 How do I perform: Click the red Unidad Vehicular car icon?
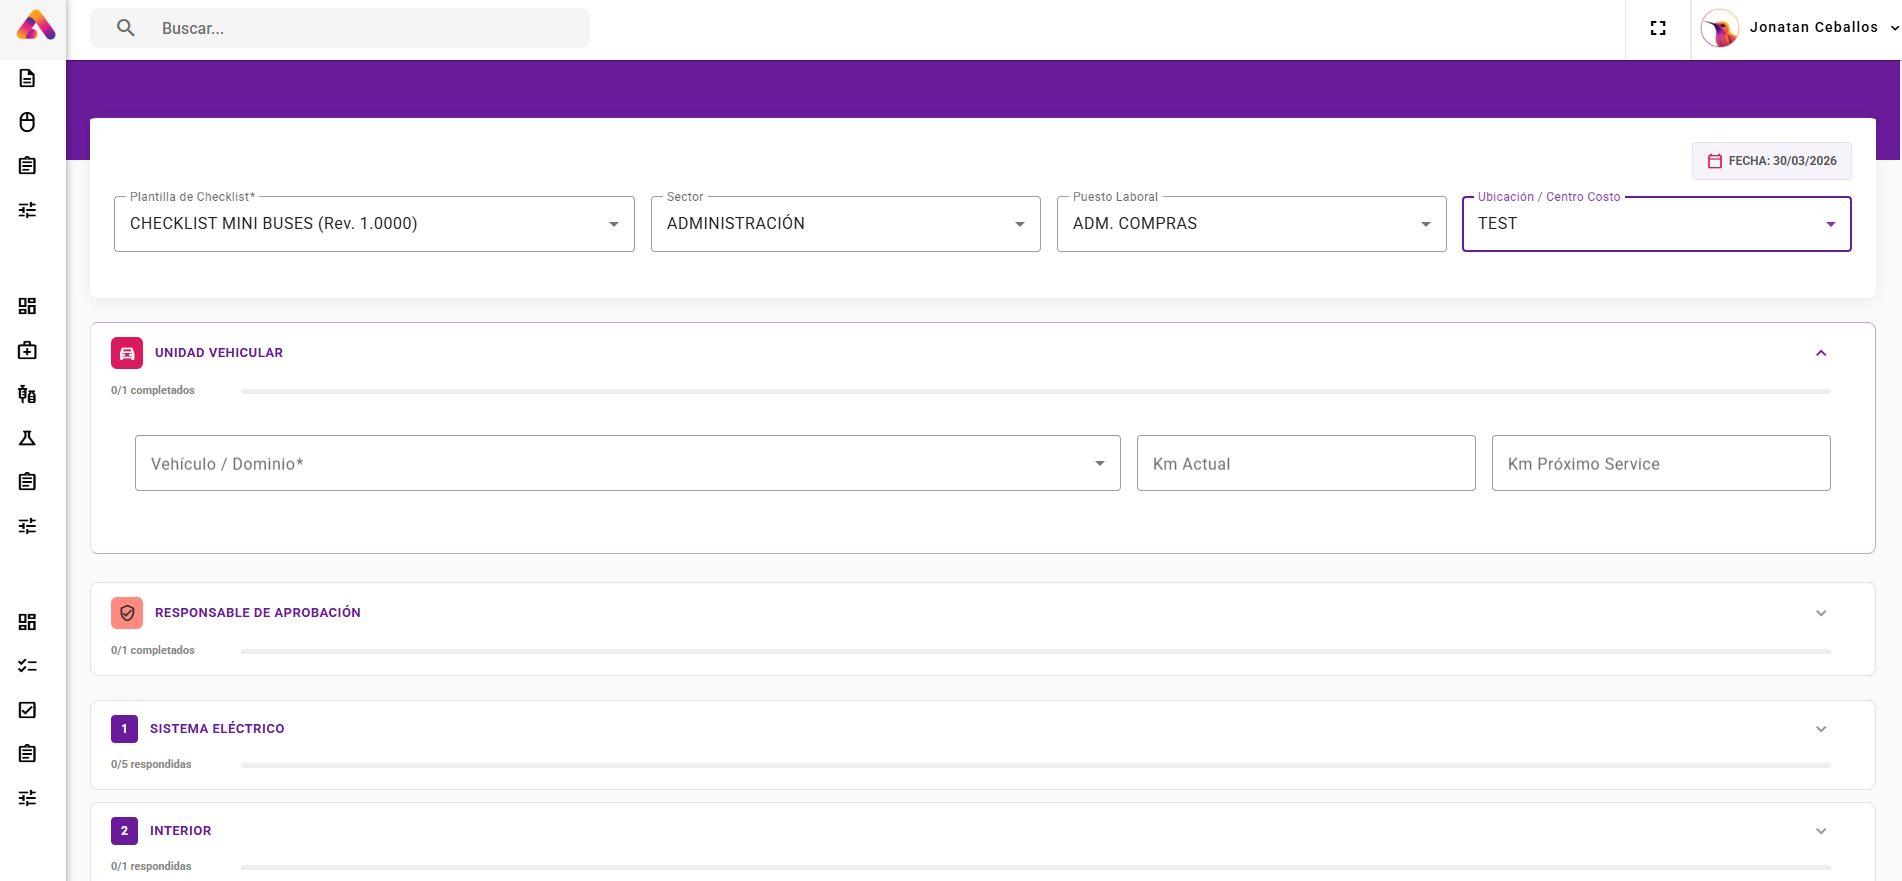(127, 353)
